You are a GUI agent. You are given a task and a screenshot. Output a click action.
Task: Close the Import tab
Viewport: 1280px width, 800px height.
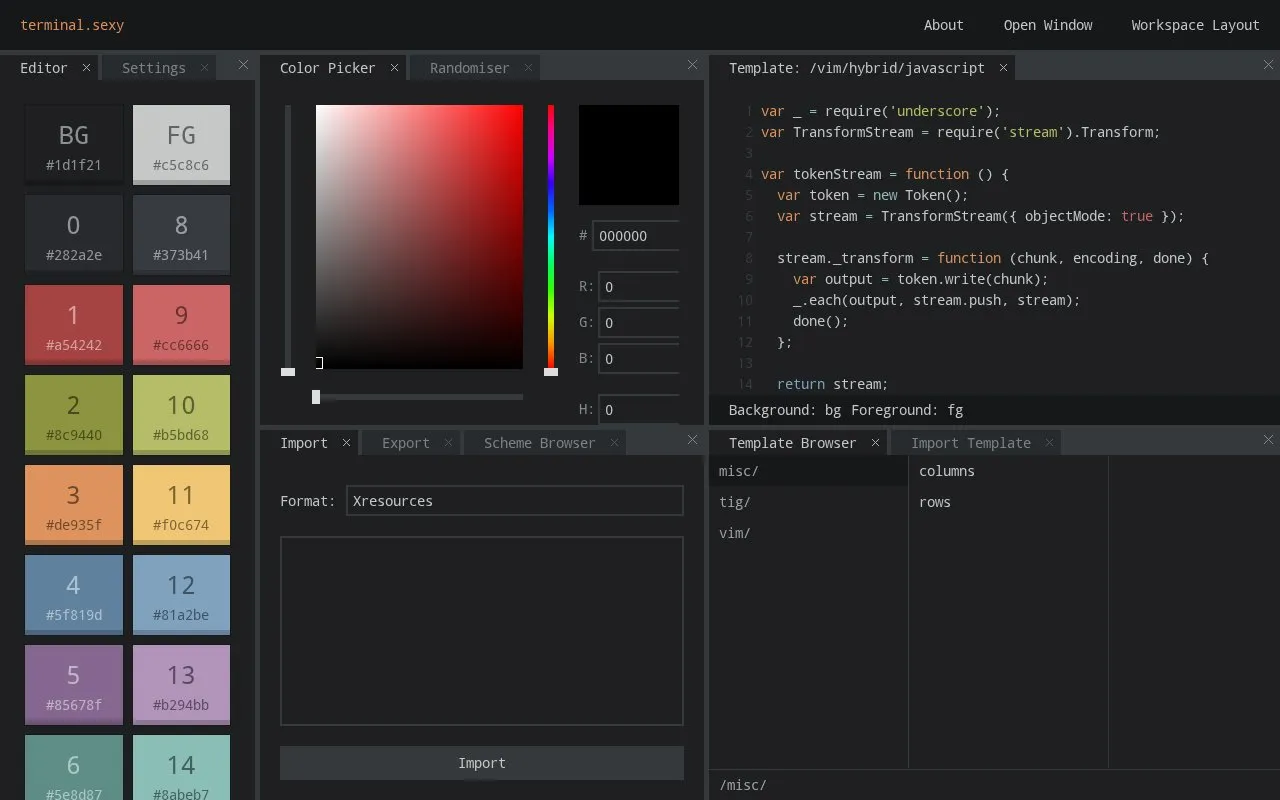(x=346, y=443)
